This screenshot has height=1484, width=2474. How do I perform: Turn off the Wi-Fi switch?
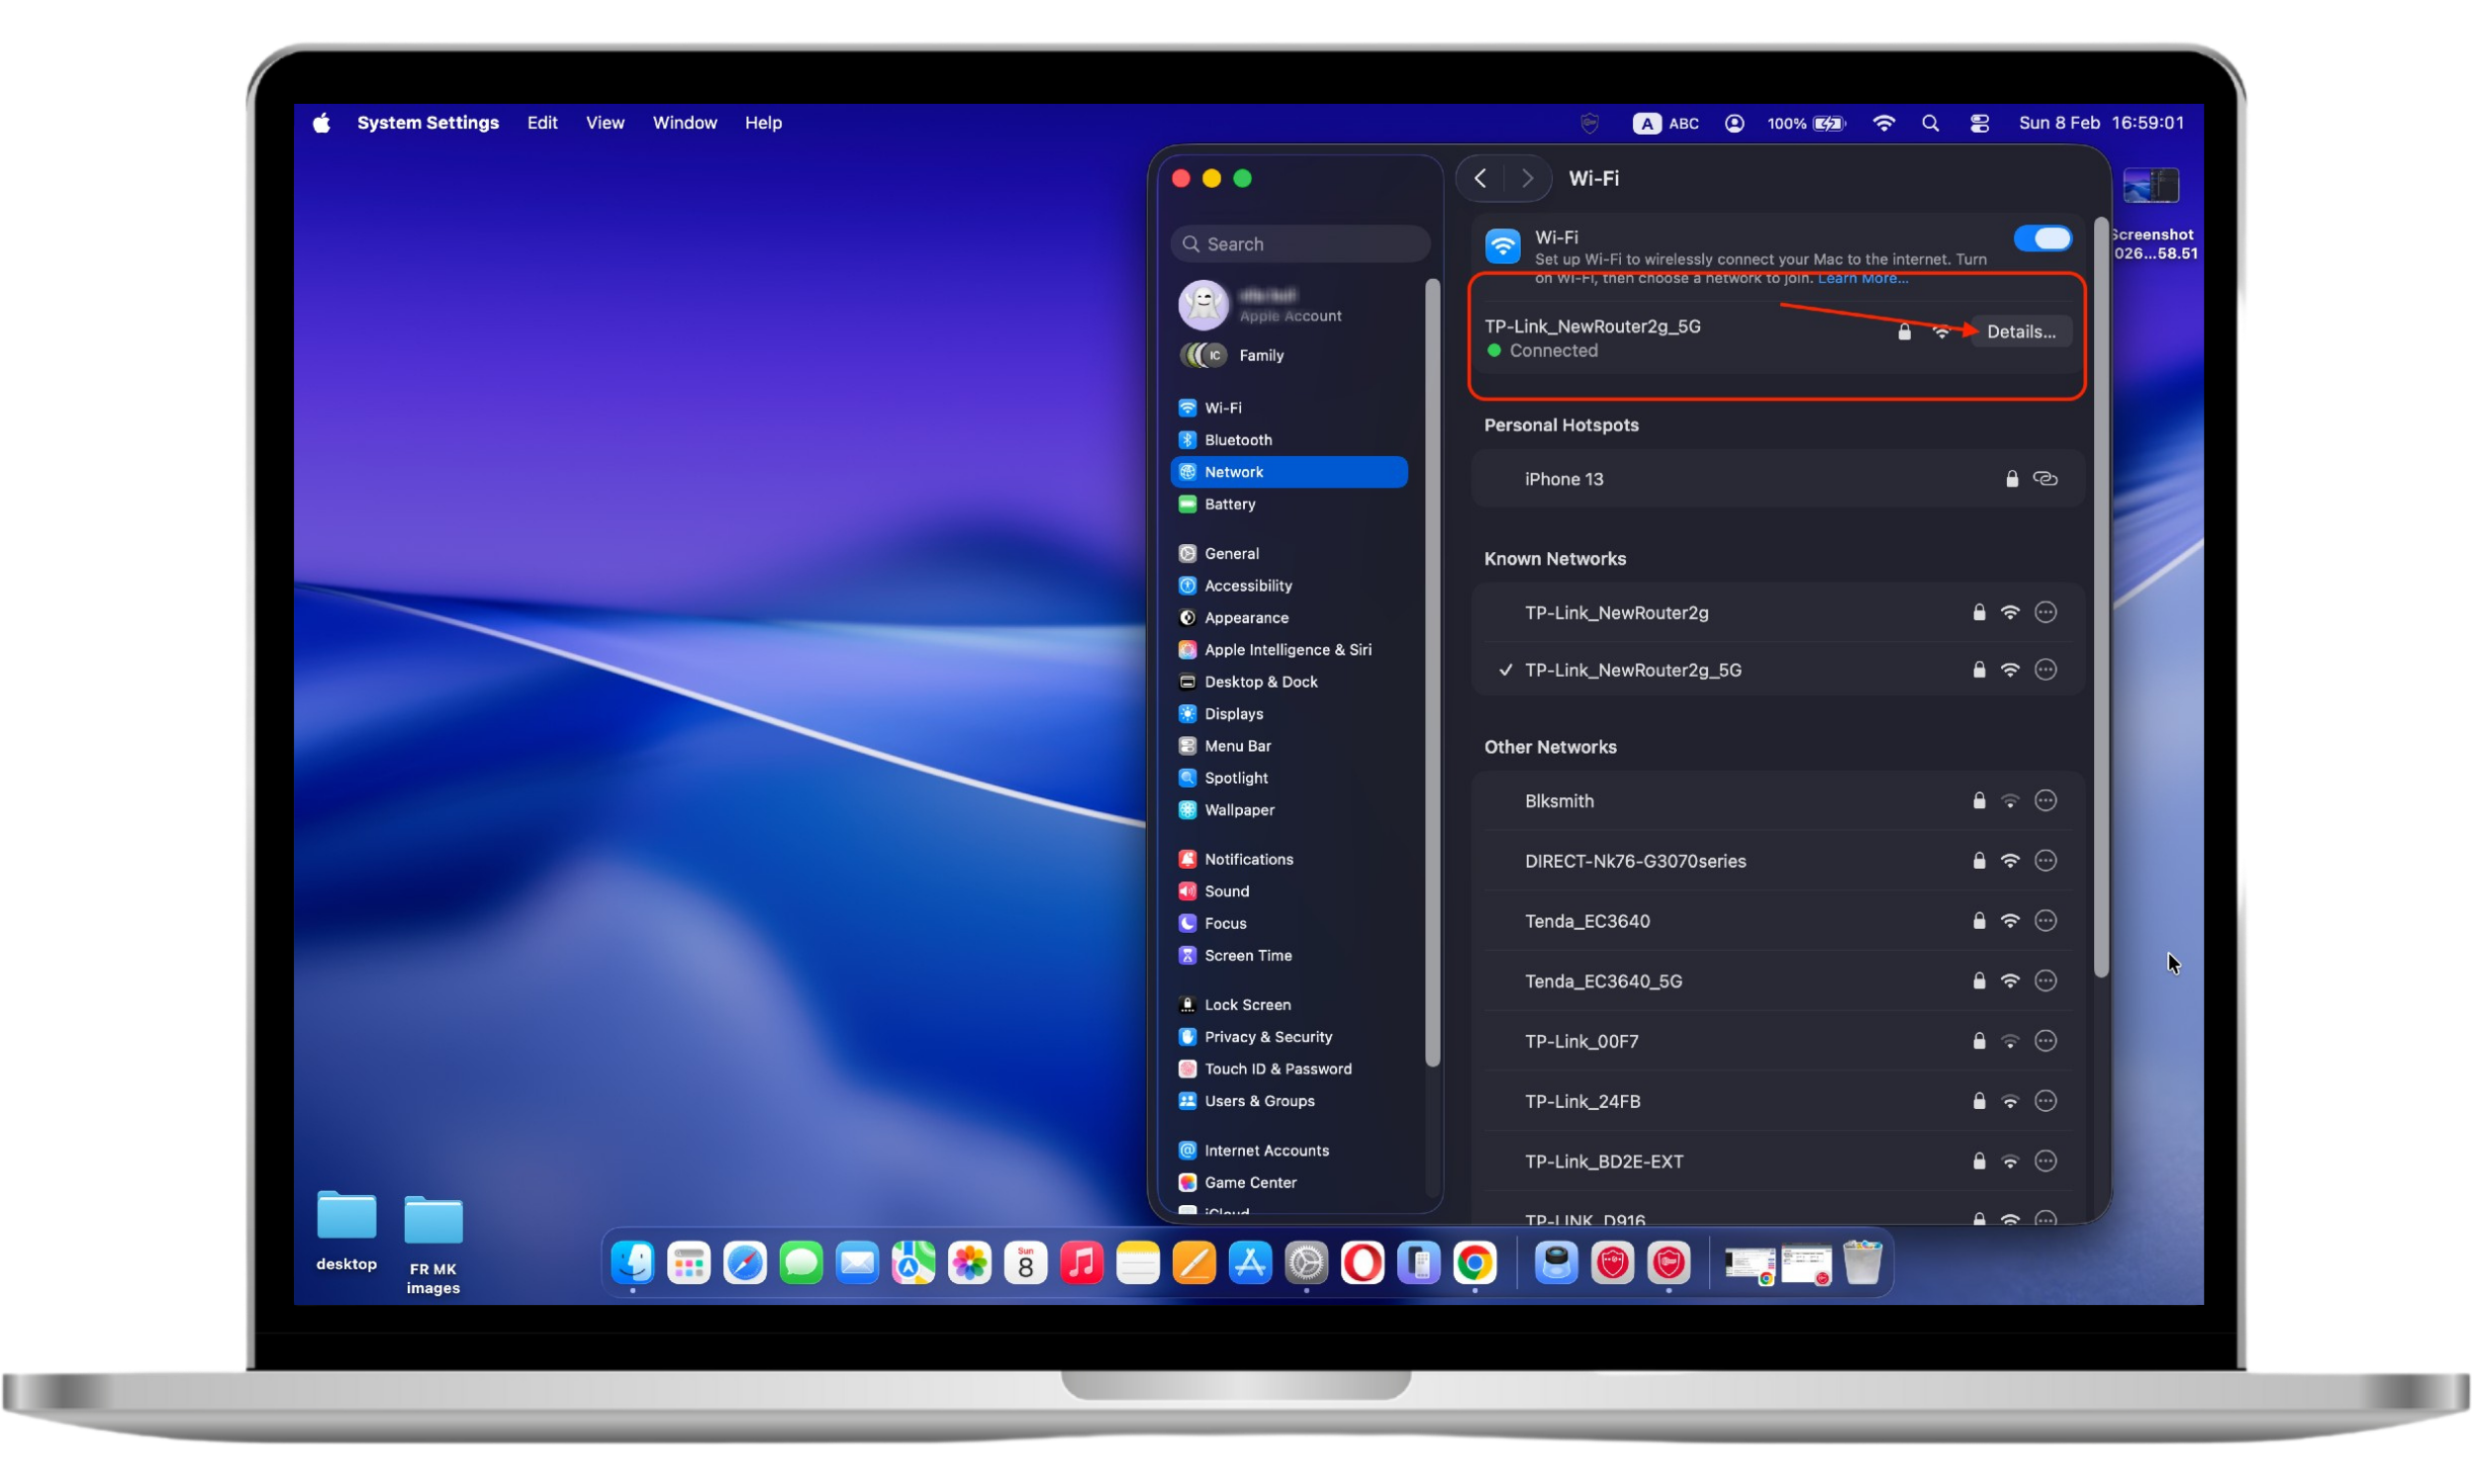[2042, 238]
